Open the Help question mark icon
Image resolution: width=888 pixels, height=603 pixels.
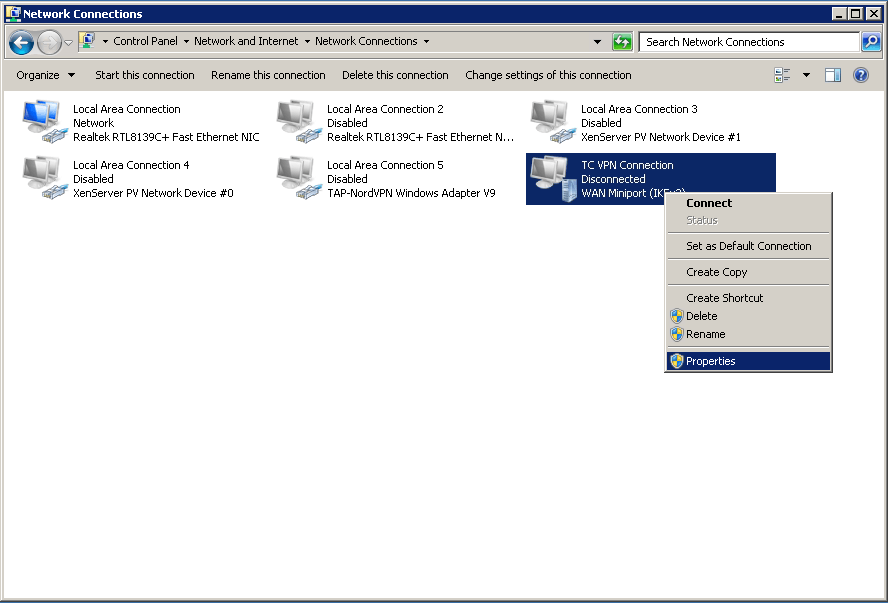(860, 75)
